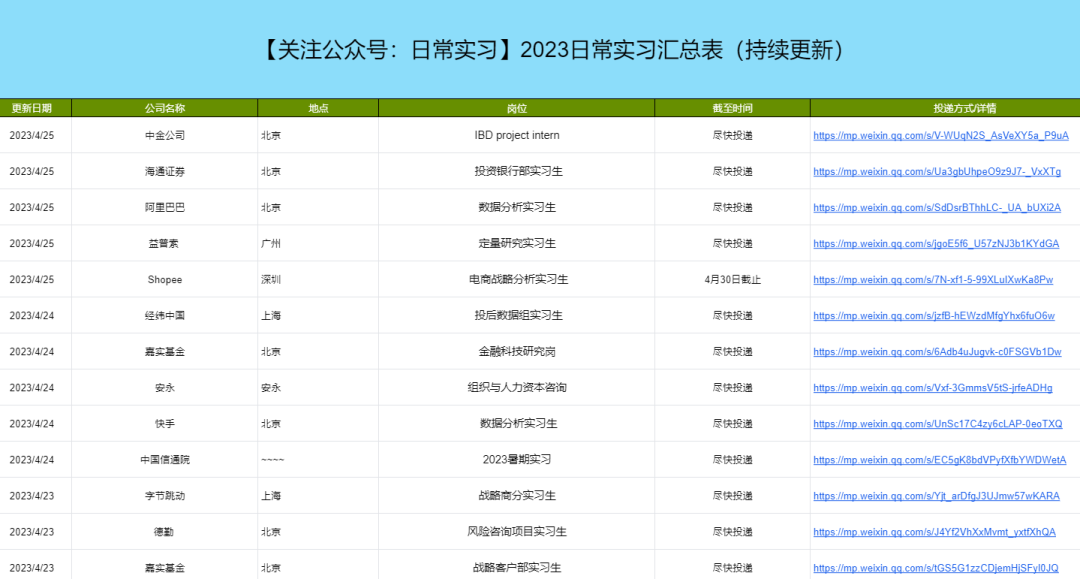The image size is (1080, 579).
Task: Open the 海通证券 weixin application link
Action: pyautogui.click(x=937, y=171)
